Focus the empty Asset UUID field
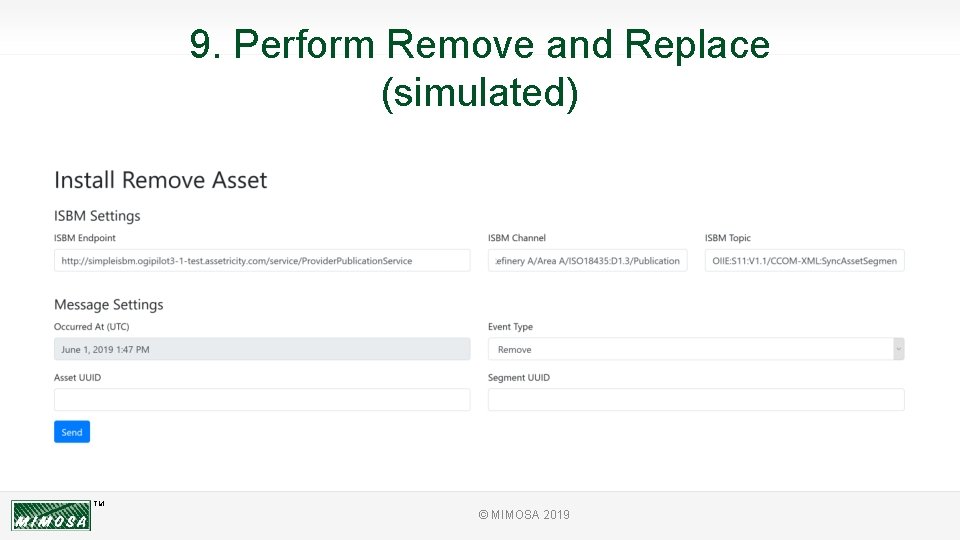960x540 pixels. point(262,399)
